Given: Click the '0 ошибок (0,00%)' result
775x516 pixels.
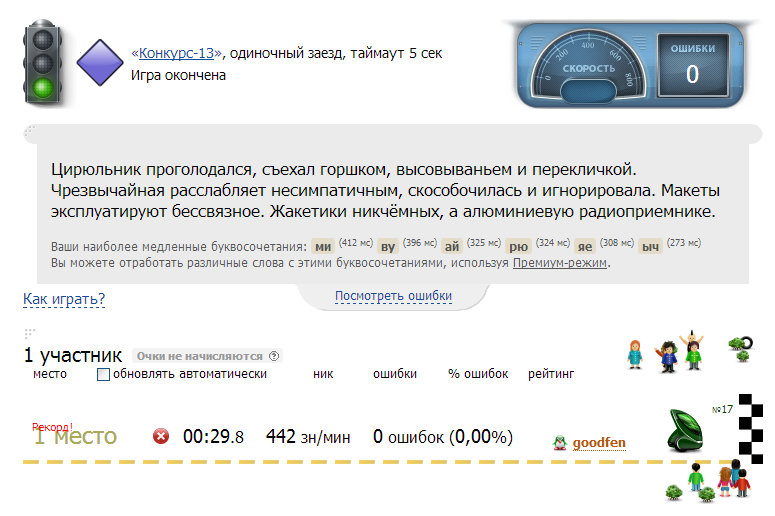Looking at the screenshot, I should point(443,437).
